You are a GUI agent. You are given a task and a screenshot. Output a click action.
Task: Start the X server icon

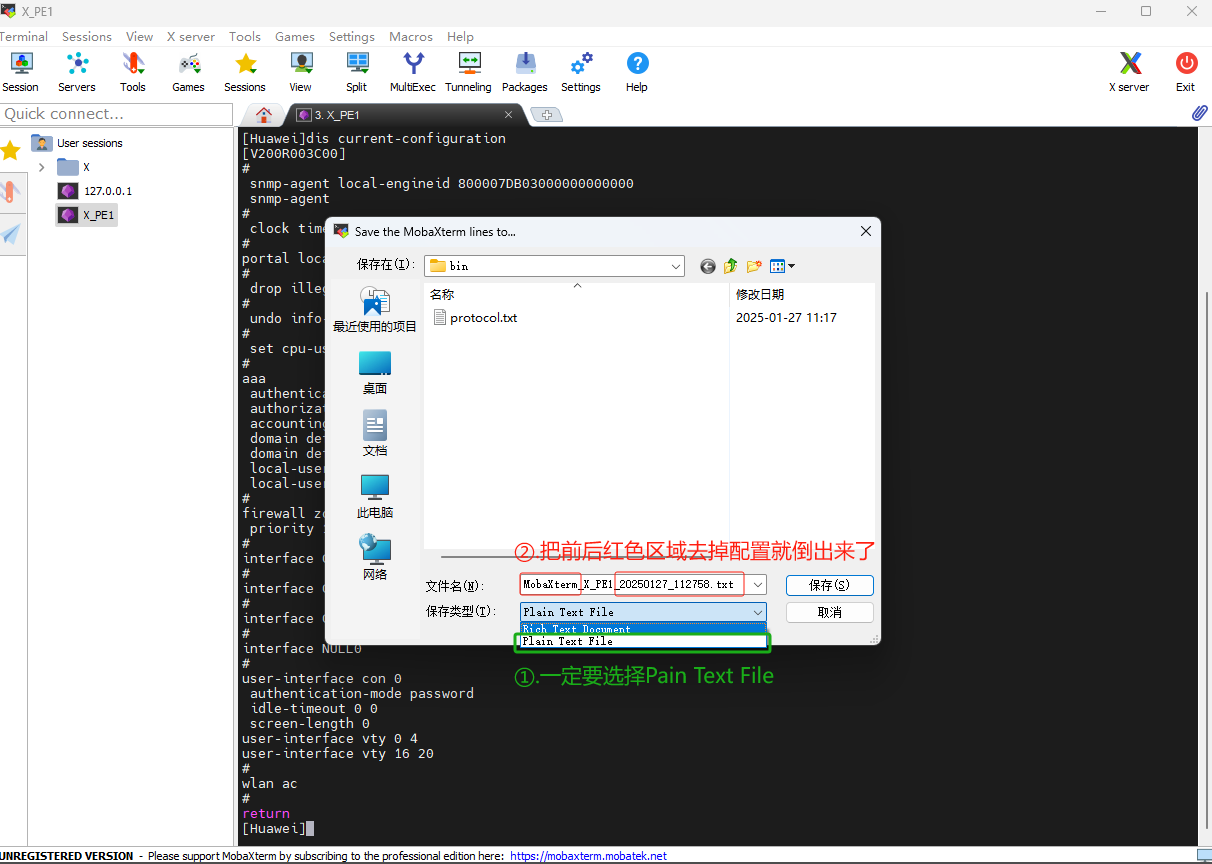pyautogui.click(x=1130, y=73)
